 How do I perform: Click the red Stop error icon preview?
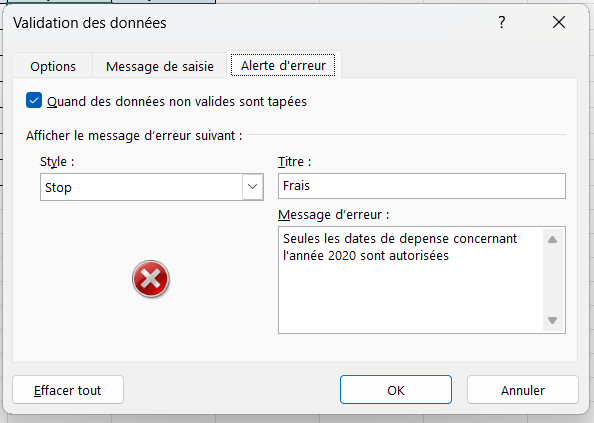pos(151,279)
